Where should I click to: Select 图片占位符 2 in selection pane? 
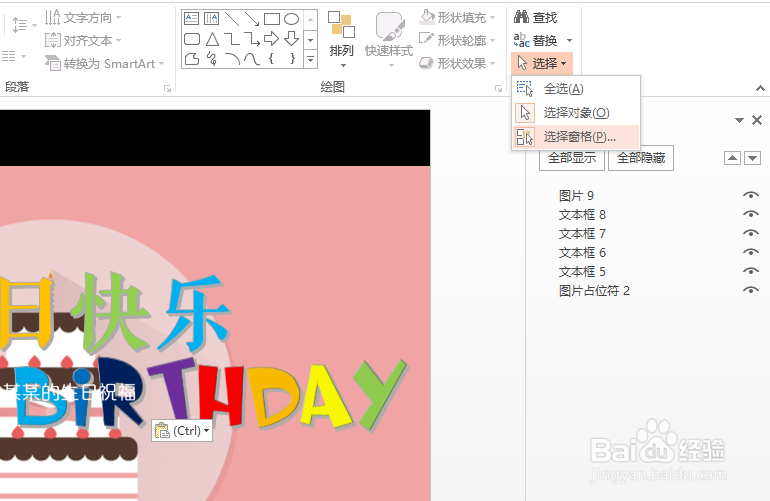[x=594, y=291]
